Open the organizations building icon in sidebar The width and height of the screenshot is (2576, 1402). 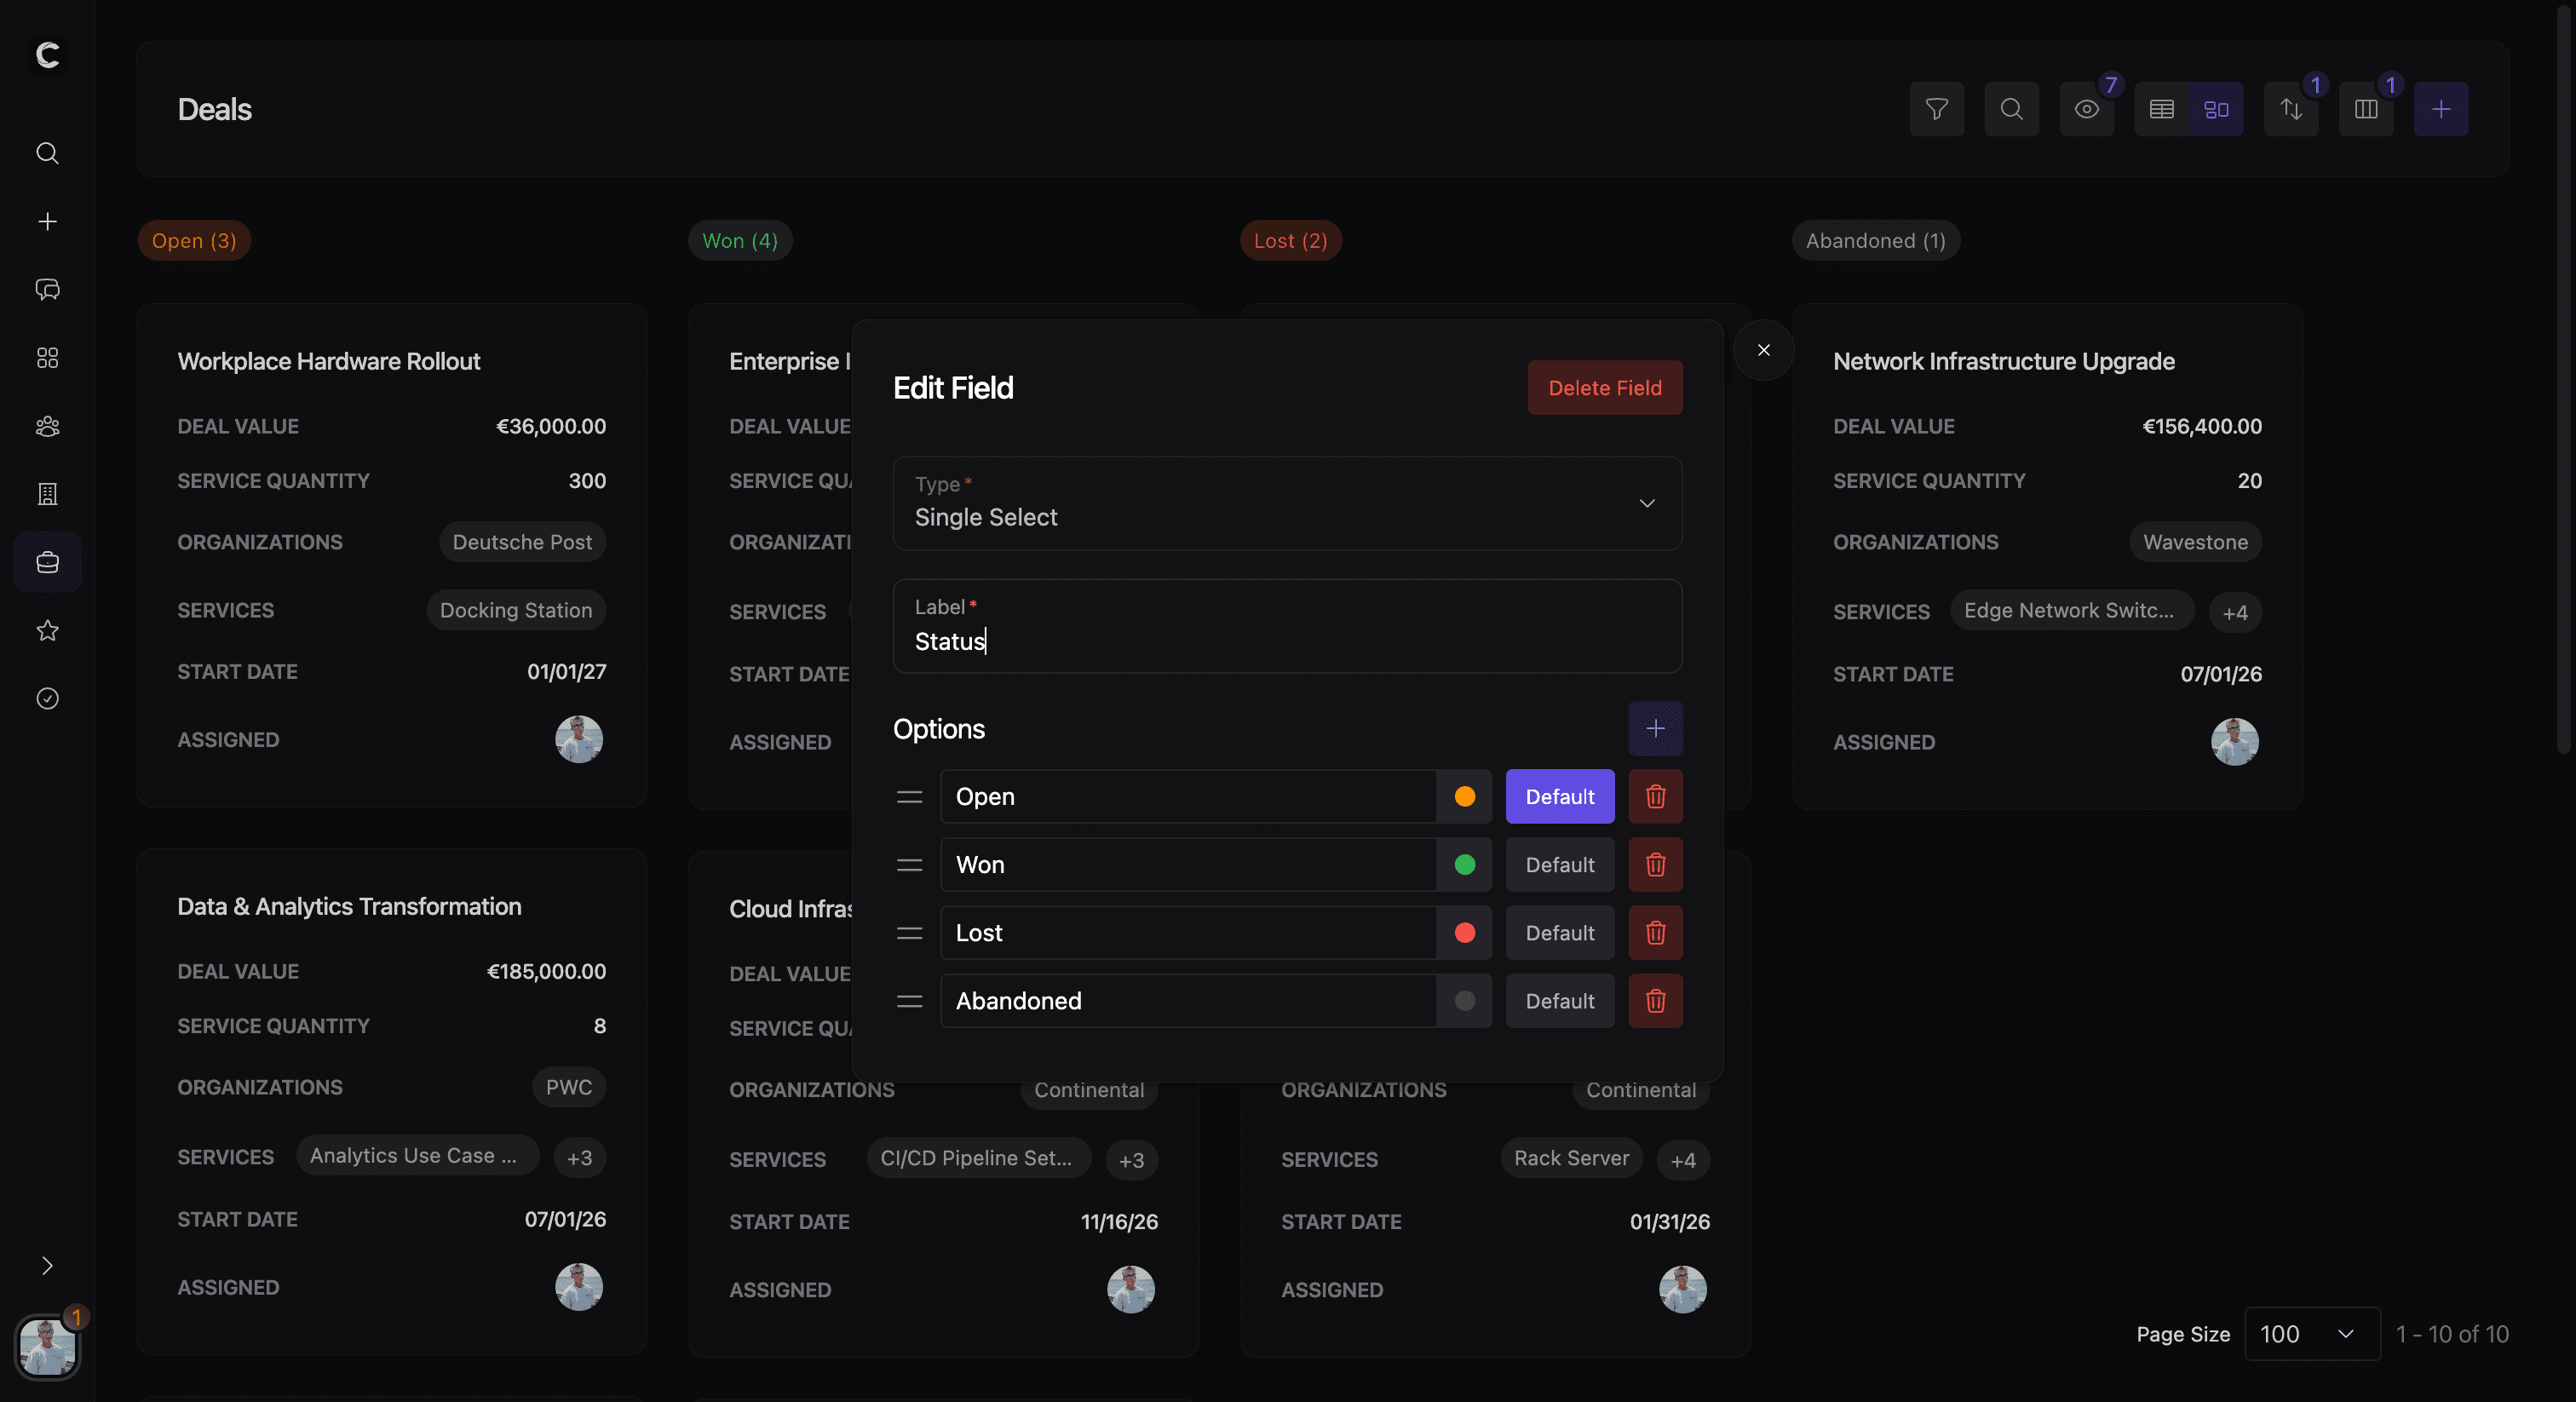click(x=47, y=494)
